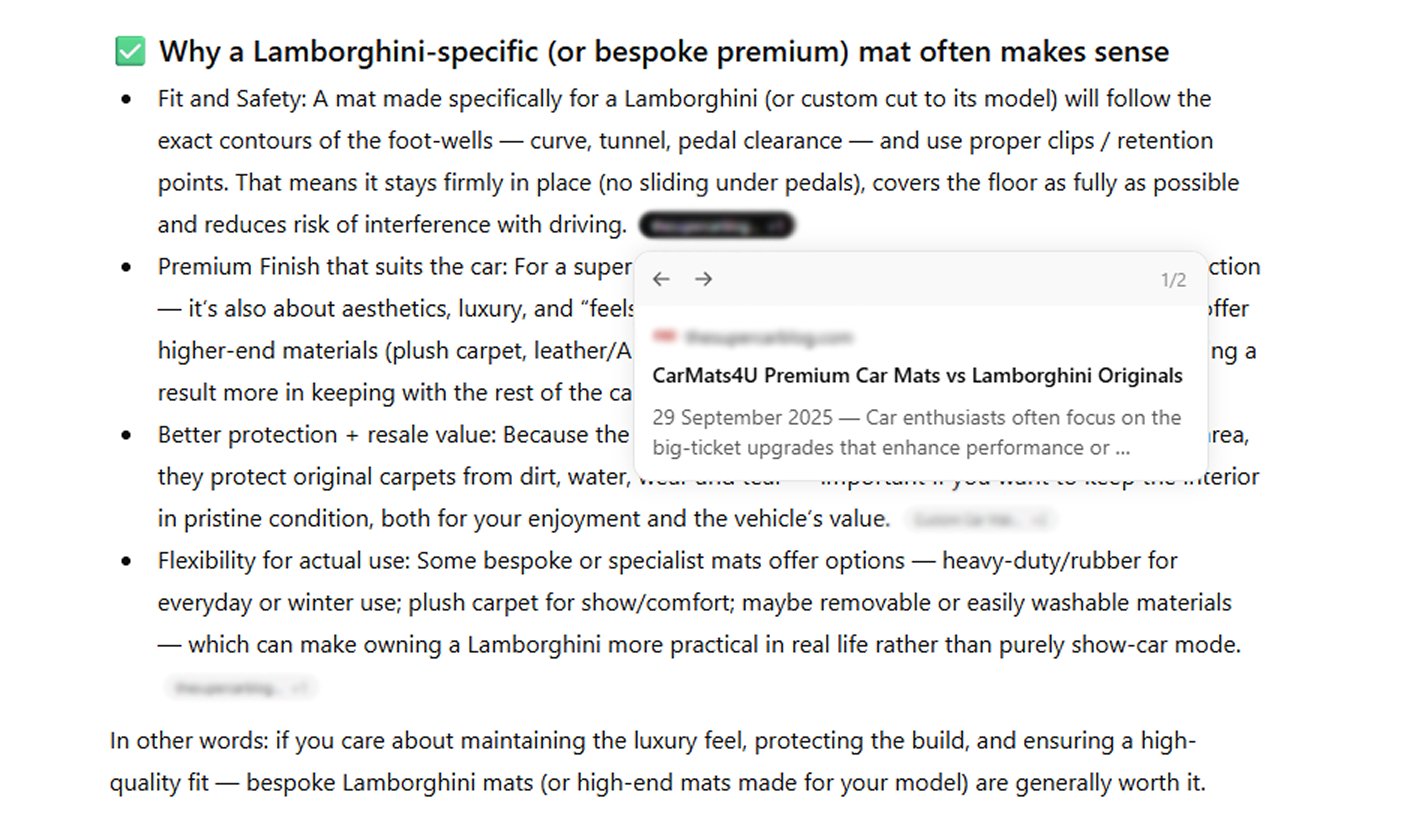This screenshot has width=1418, height=836.
Task: Go to next source with right arrow
Action: coord(704,279)
